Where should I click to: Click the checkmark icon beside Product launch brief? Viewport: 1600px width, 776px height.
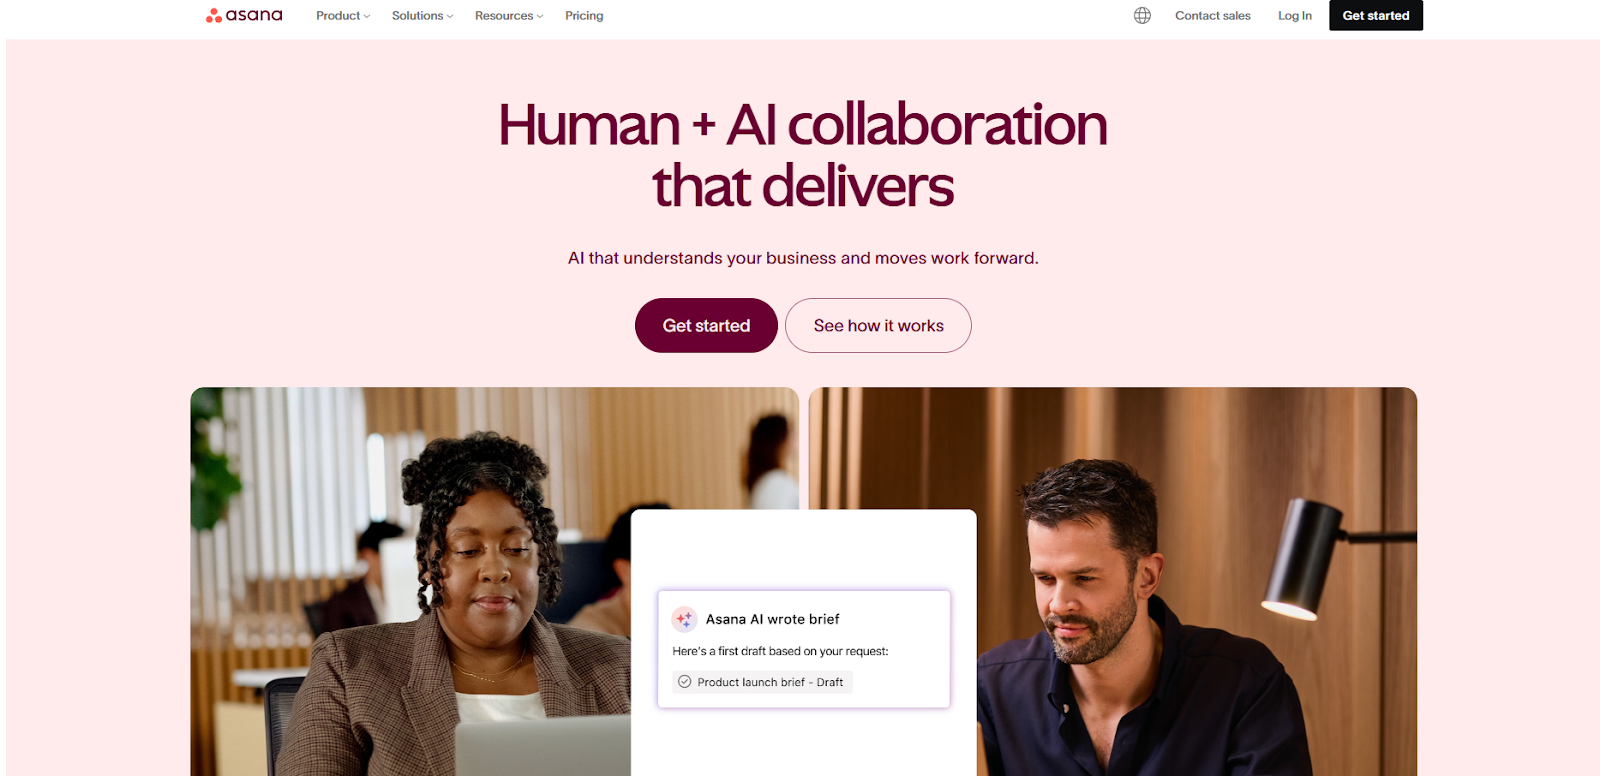[x=685, y=682]
